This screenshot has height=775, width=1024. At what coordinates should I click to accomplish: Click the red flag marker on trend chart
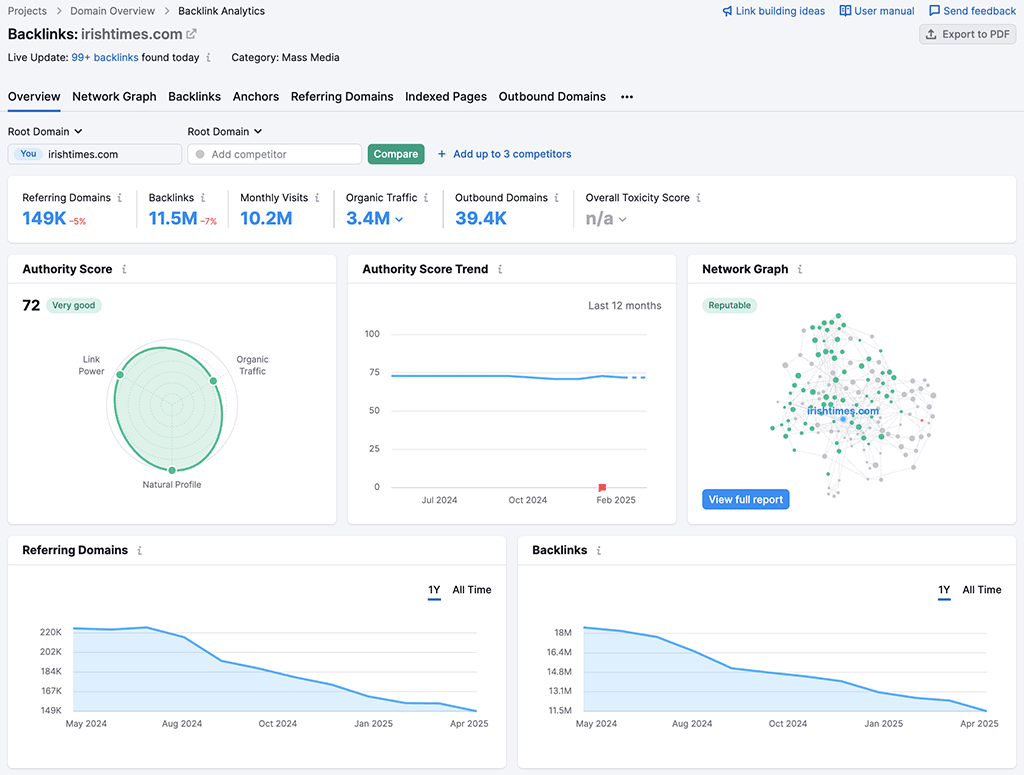click(x=602, y=488)
